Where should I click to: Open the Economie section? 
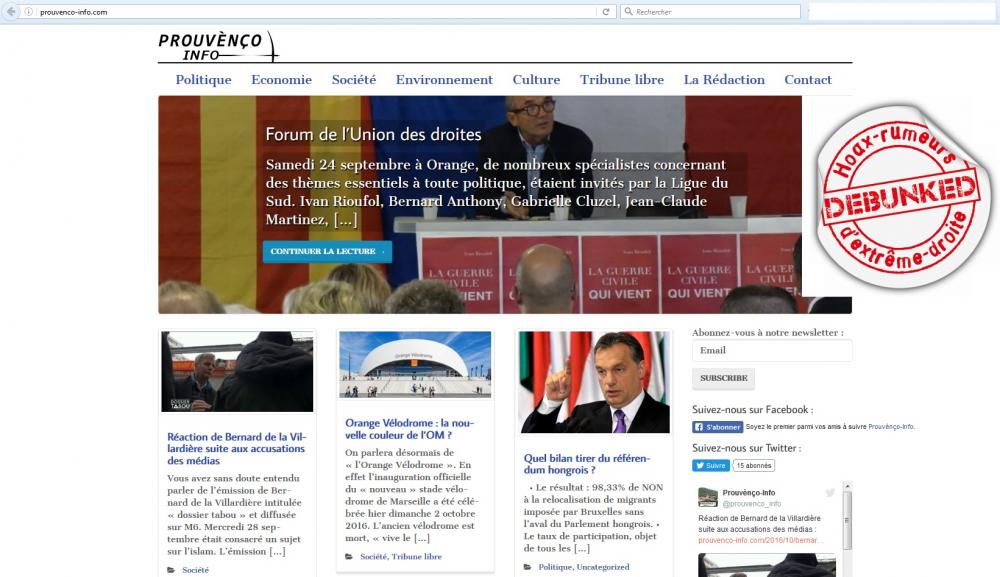(x=281, y=80)
